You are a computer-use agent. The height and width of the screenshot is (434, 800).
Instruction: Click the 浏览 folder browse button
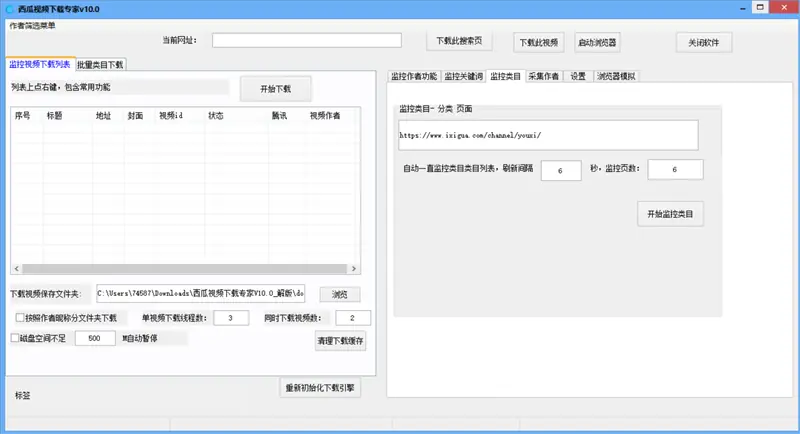(340, 294)
